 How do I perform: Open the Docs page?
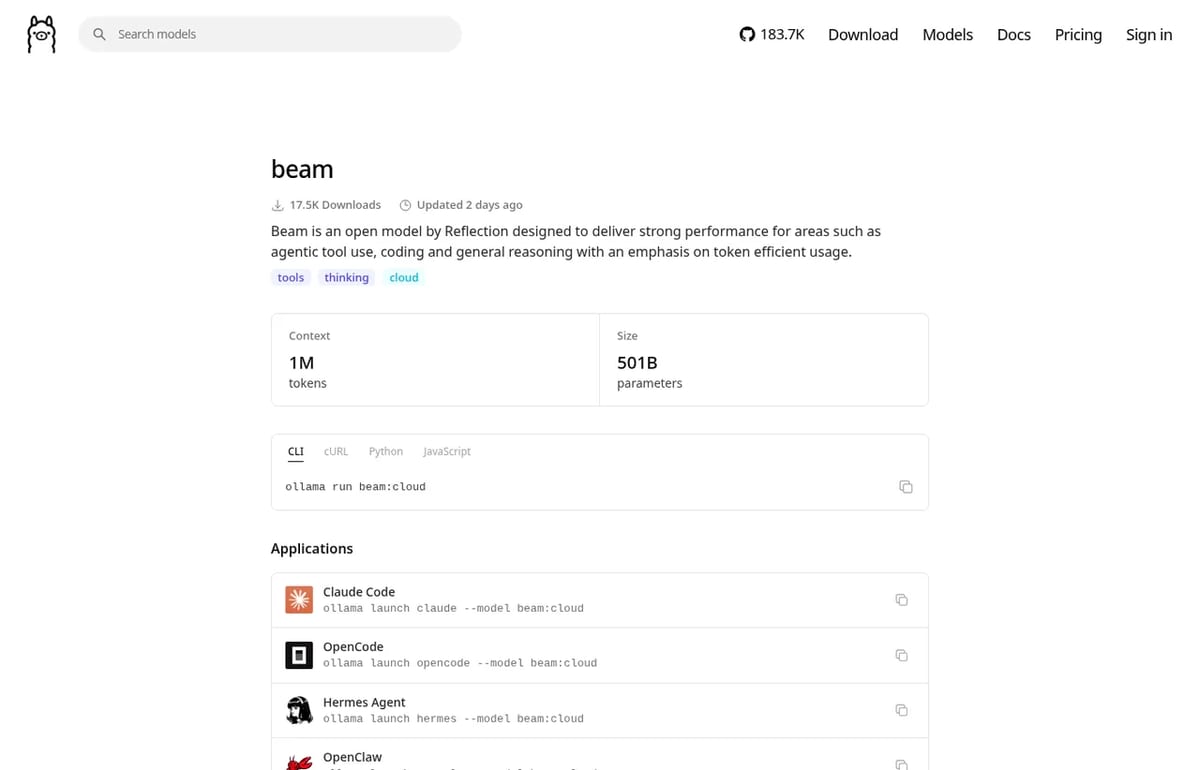pyautogui.click(x=1013, y=34)
